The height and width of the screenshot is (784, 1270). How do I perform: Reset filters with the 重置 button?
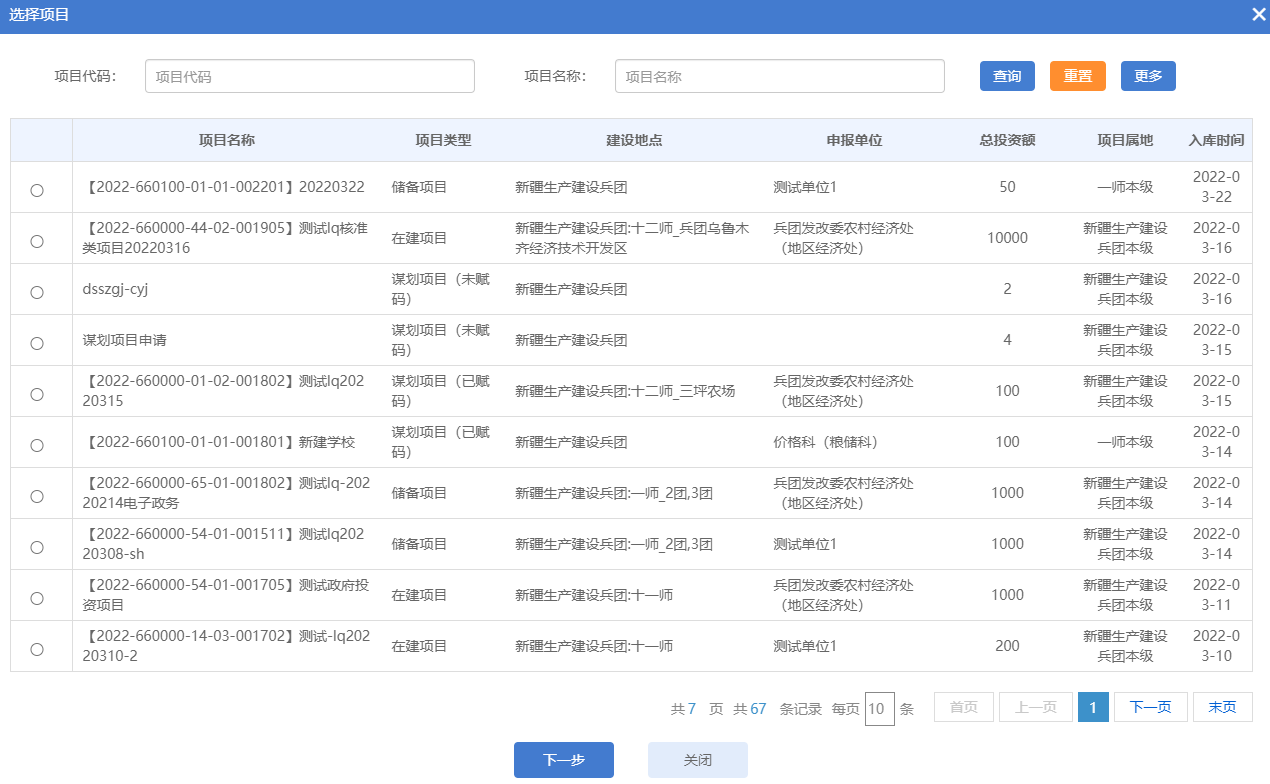1077,76
